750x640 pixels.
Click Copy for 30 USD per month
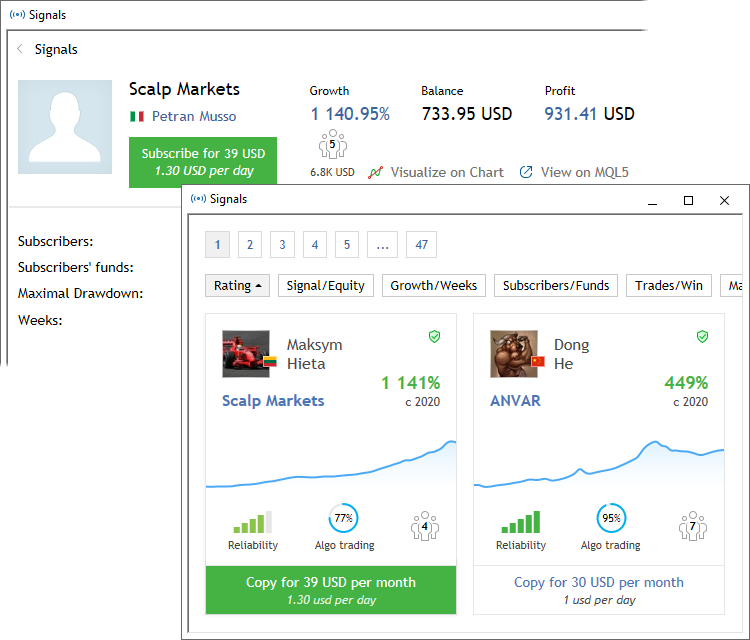[599, 590]
